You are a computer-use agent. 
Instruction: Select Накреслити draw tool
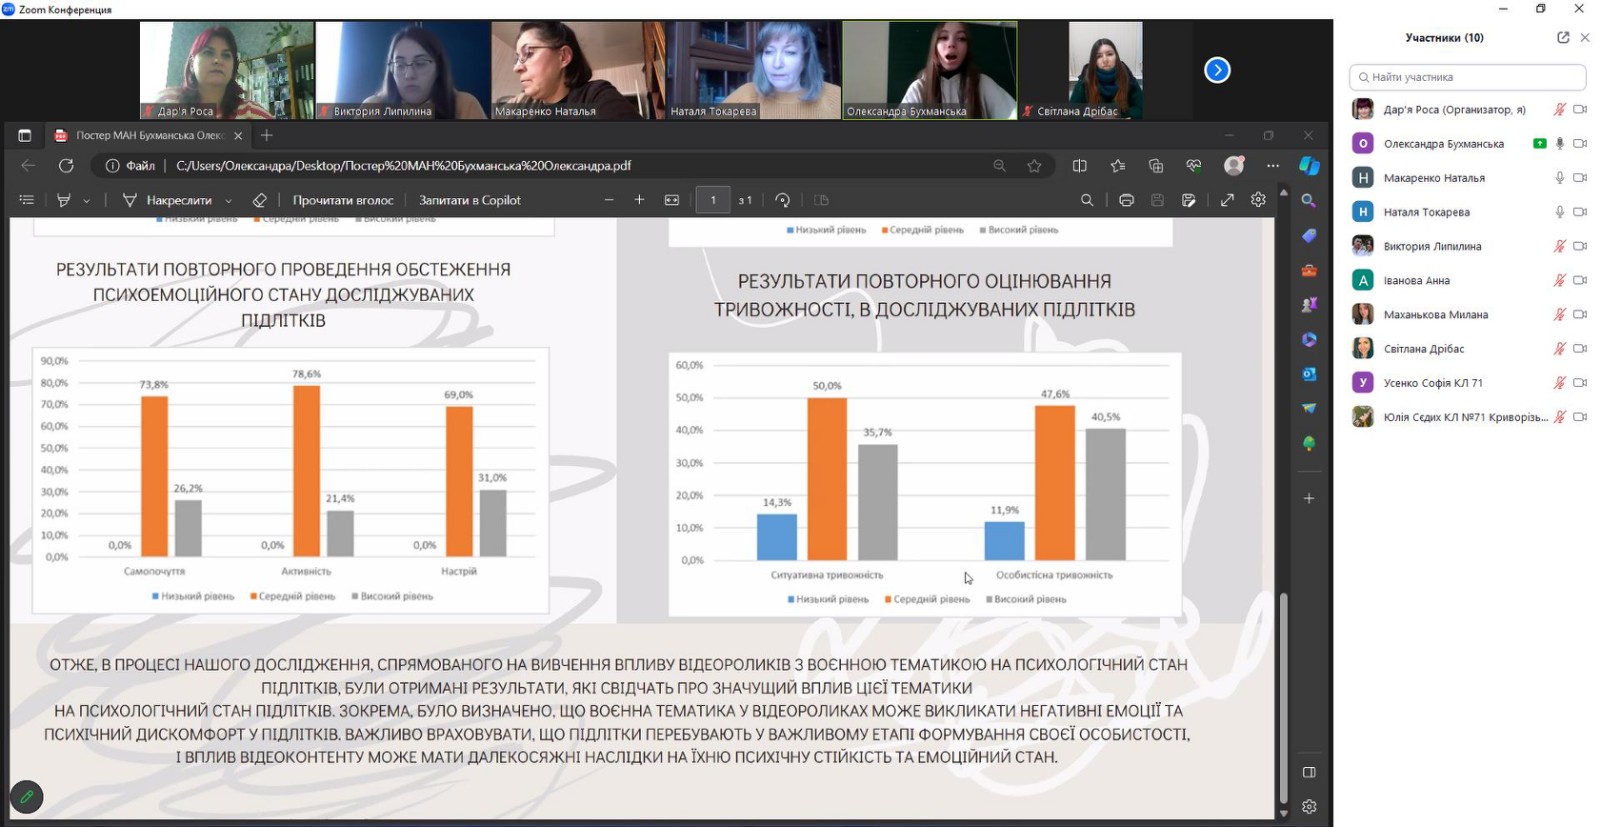point(167,200)
